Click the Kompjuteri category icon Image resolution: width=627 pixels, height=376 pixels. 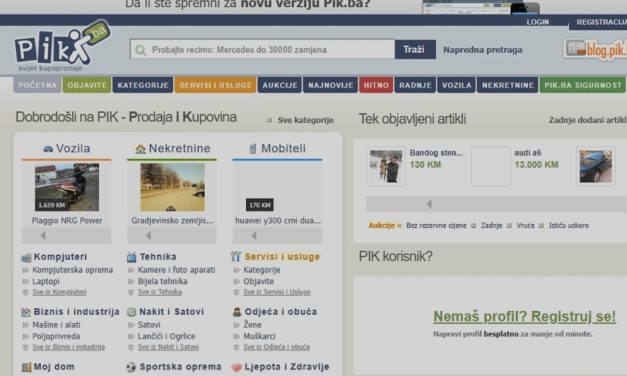click(26, 257)
